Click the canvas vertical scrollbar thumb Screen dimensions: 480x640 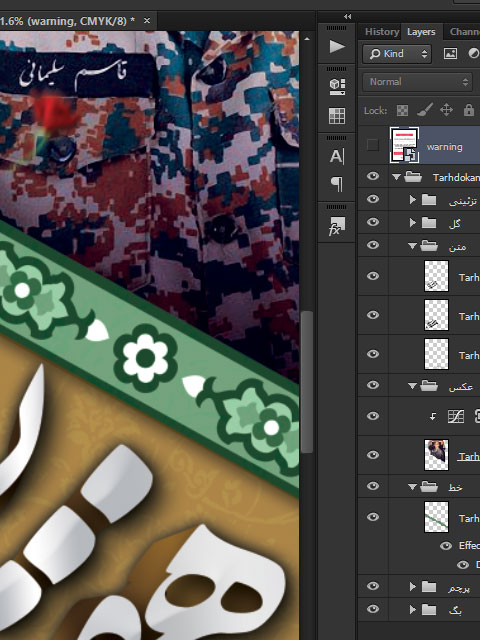pos(307,382)
